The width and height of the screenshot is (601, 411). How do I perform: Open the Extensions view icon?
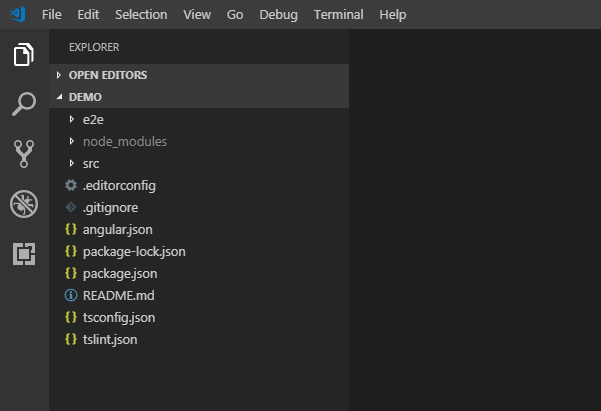tap(24, 254)
